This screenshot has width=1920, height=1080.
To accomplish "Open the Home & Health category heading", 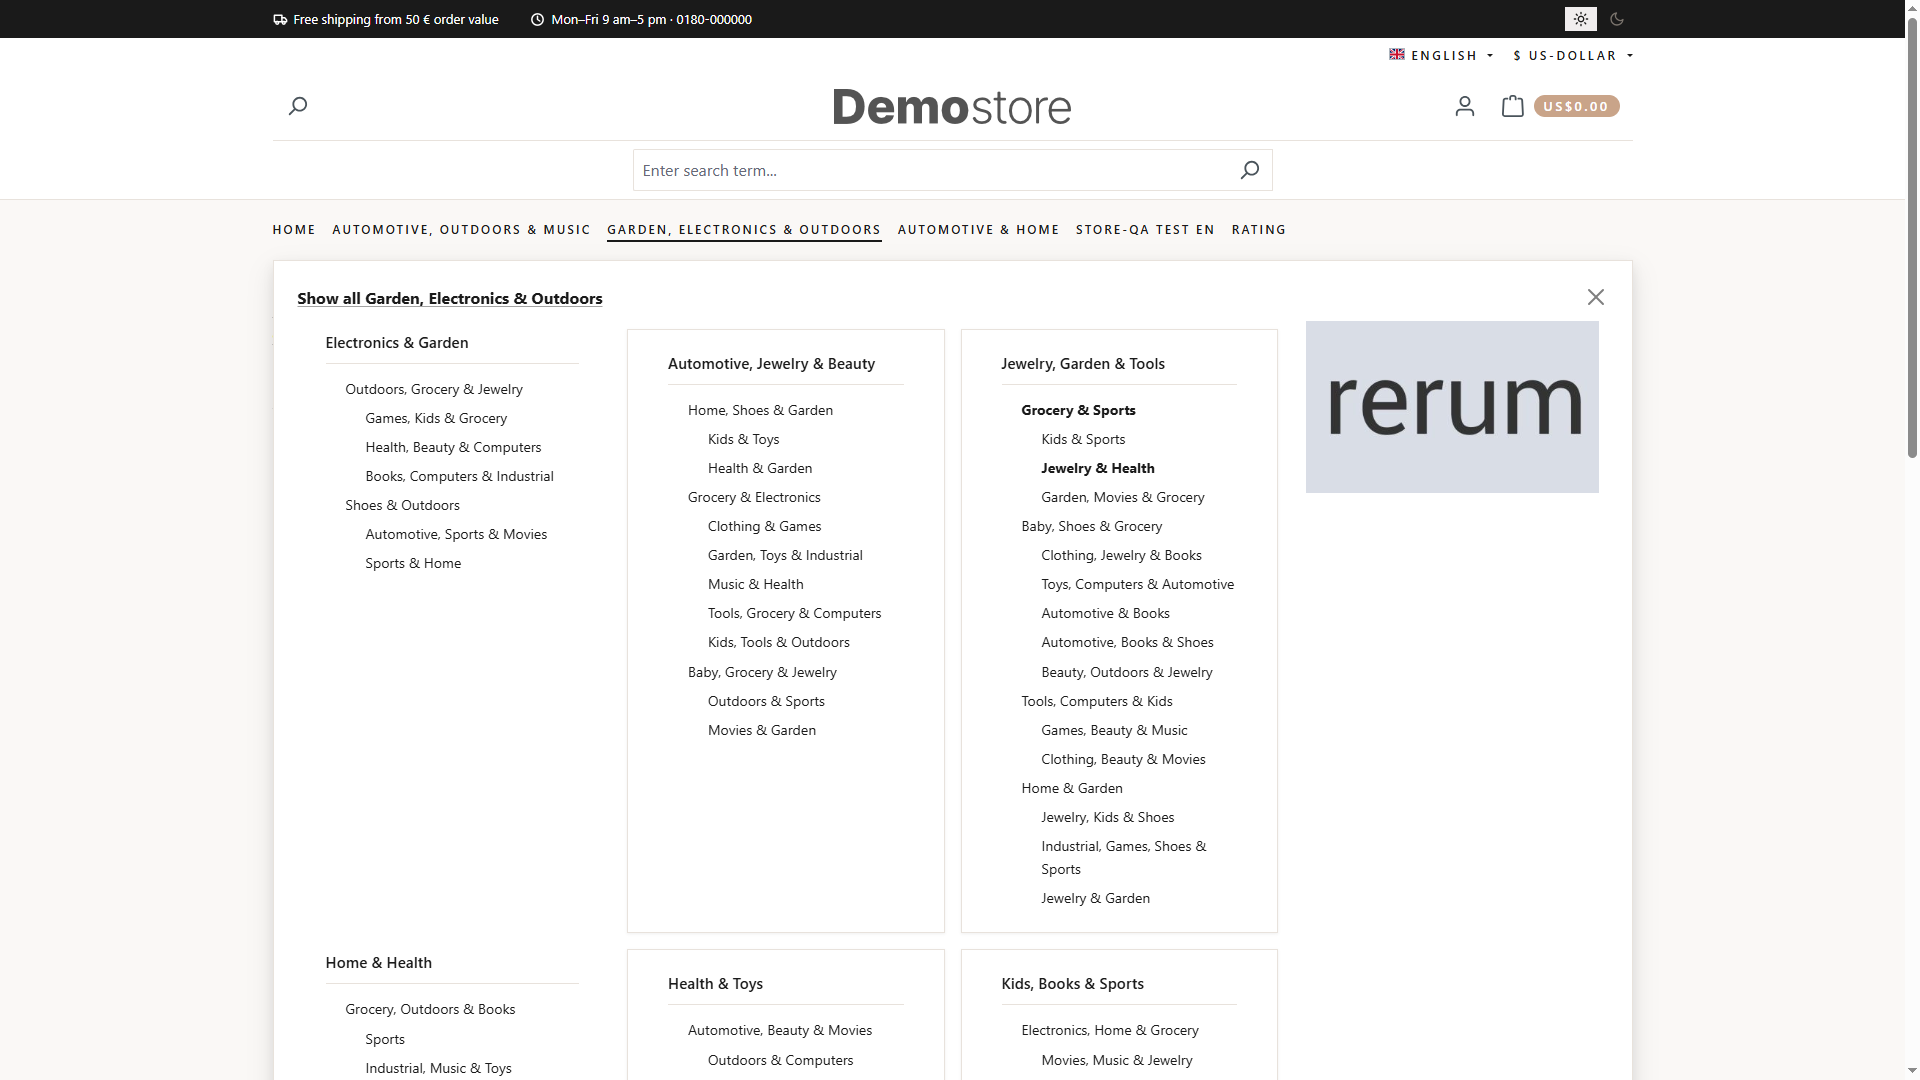I will point(378,963).
